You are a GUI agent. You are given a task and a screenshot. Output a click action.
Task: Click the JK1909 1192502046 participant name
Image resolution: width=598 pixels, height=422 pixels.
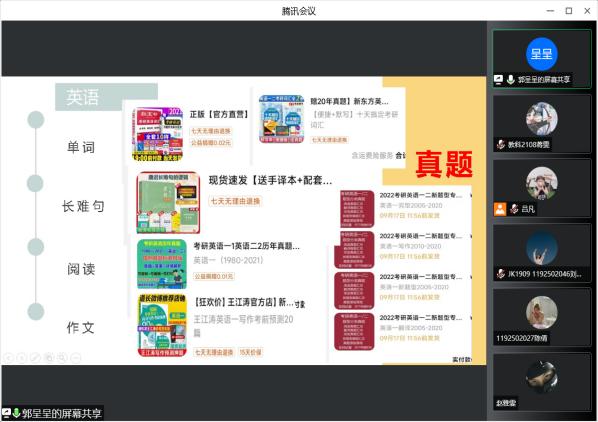pyautogui.click(x=545, y=274)
